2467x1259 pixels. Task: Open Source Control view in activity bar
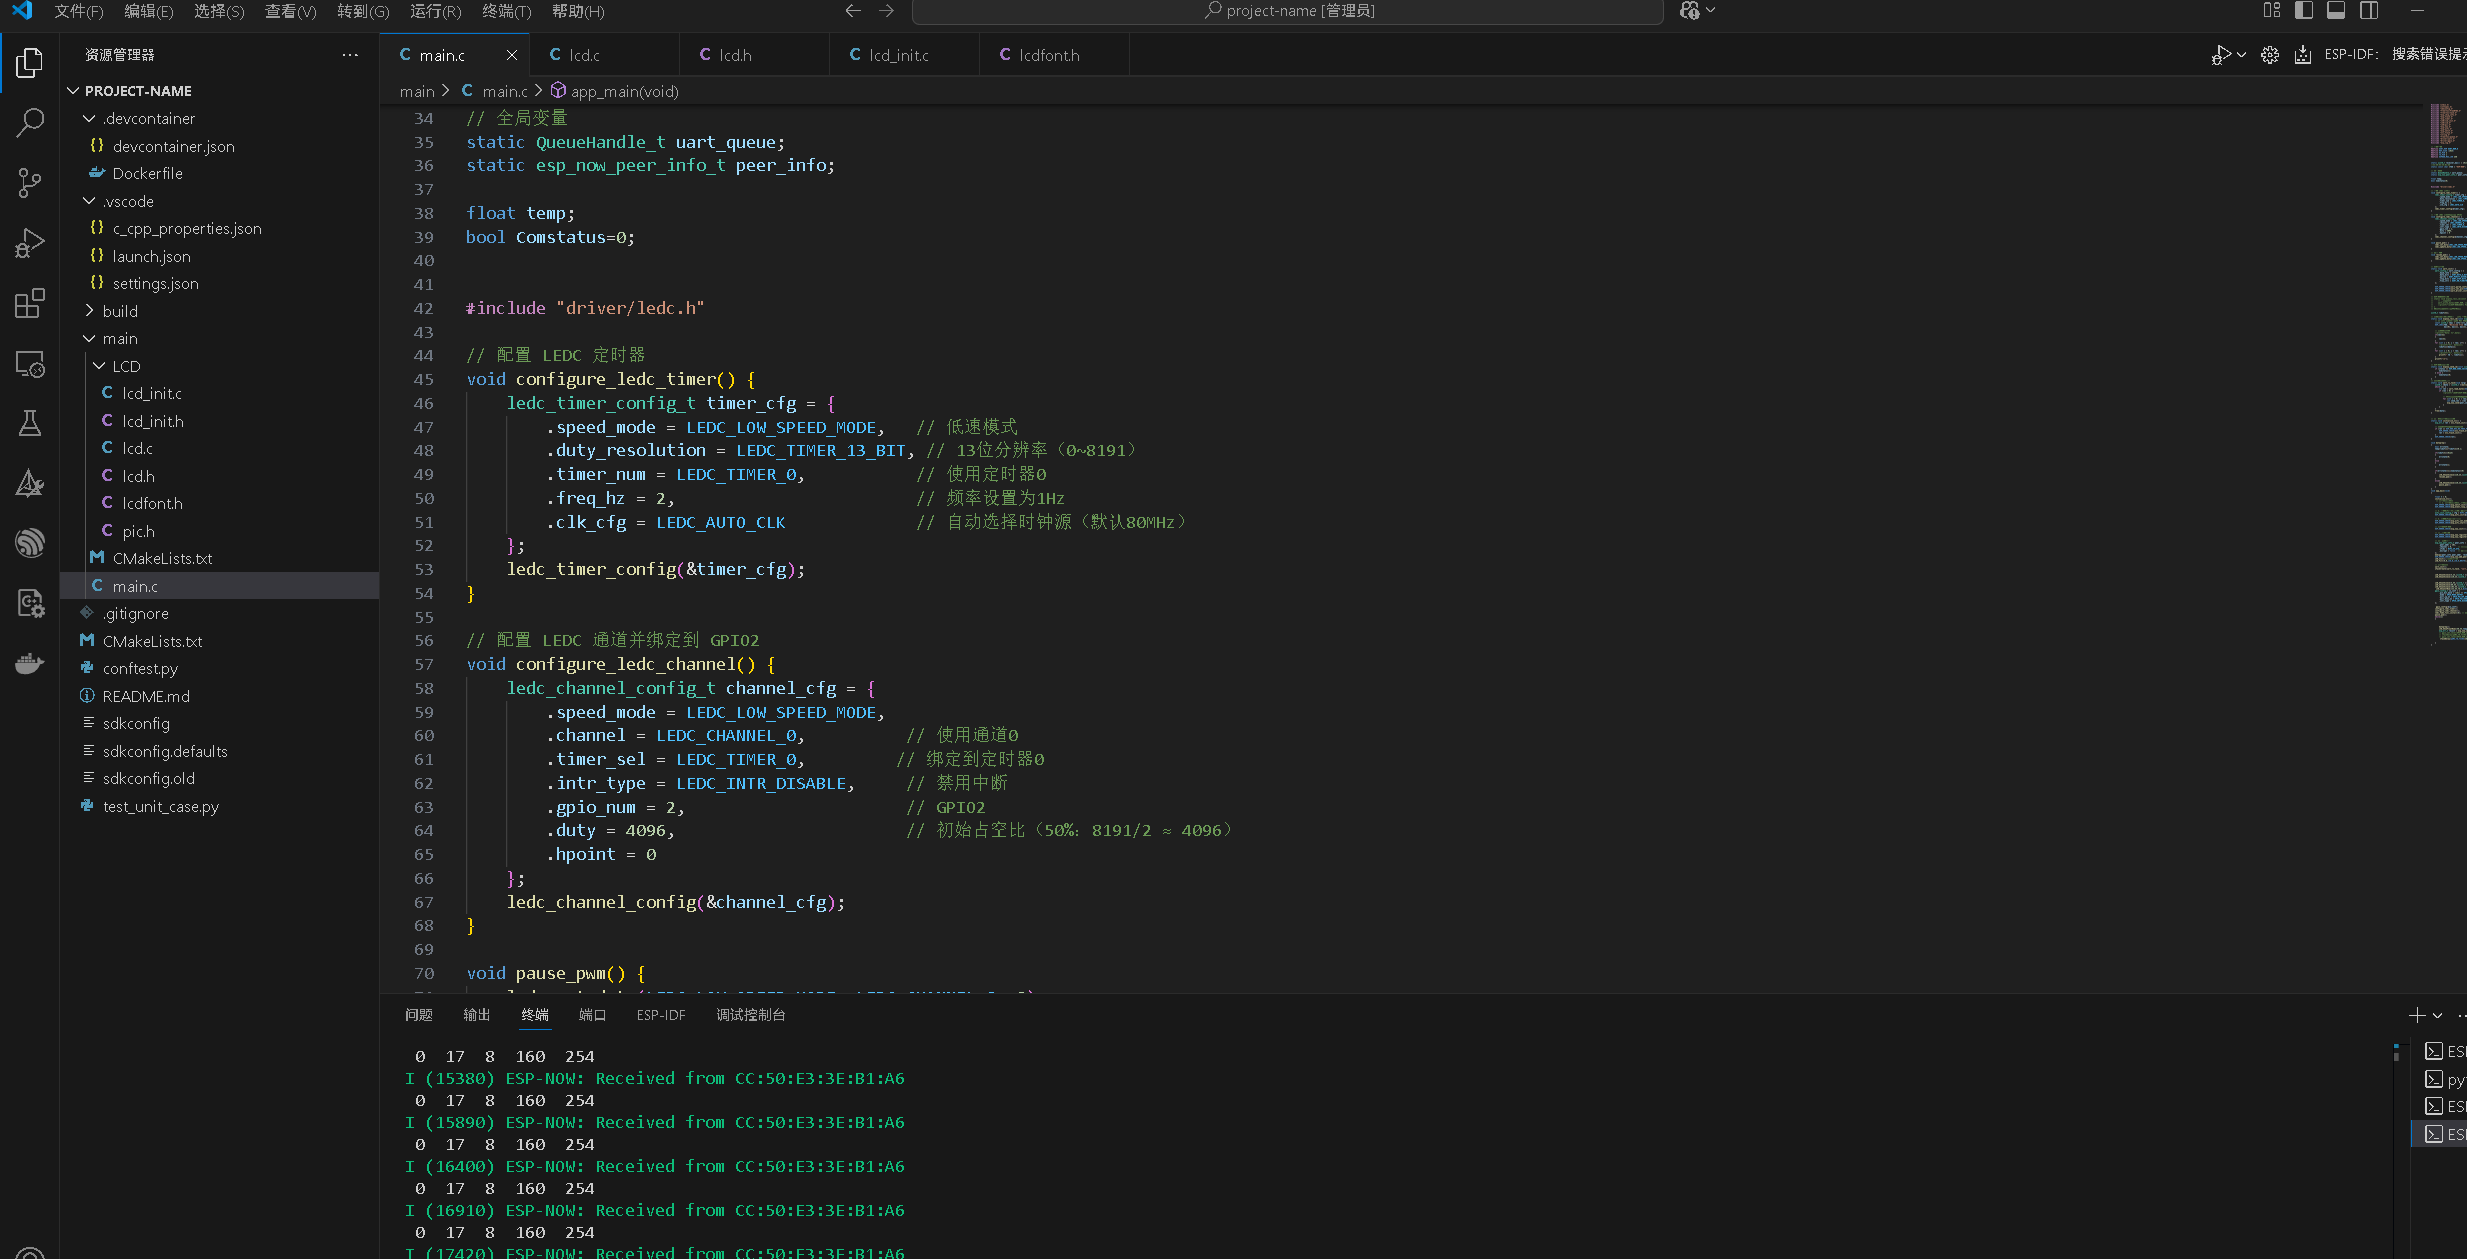click(30, 183)
